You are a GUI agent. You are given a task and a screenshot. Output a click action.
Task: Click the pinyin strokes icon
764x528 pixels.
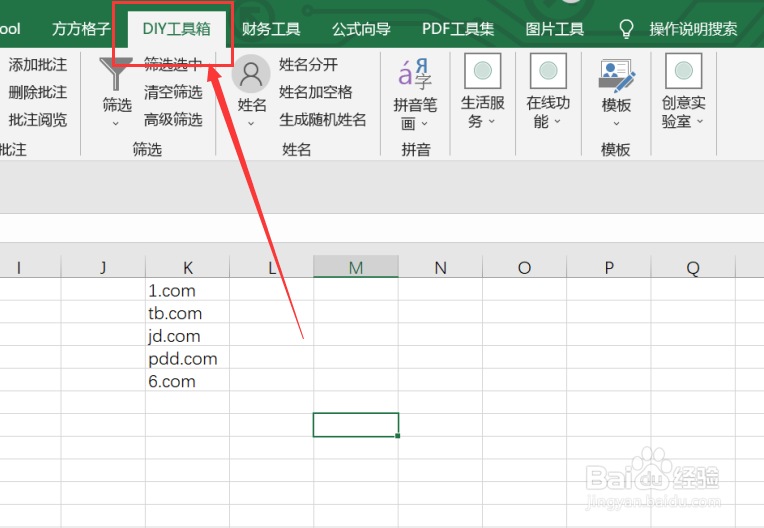[x=415, y=74]
